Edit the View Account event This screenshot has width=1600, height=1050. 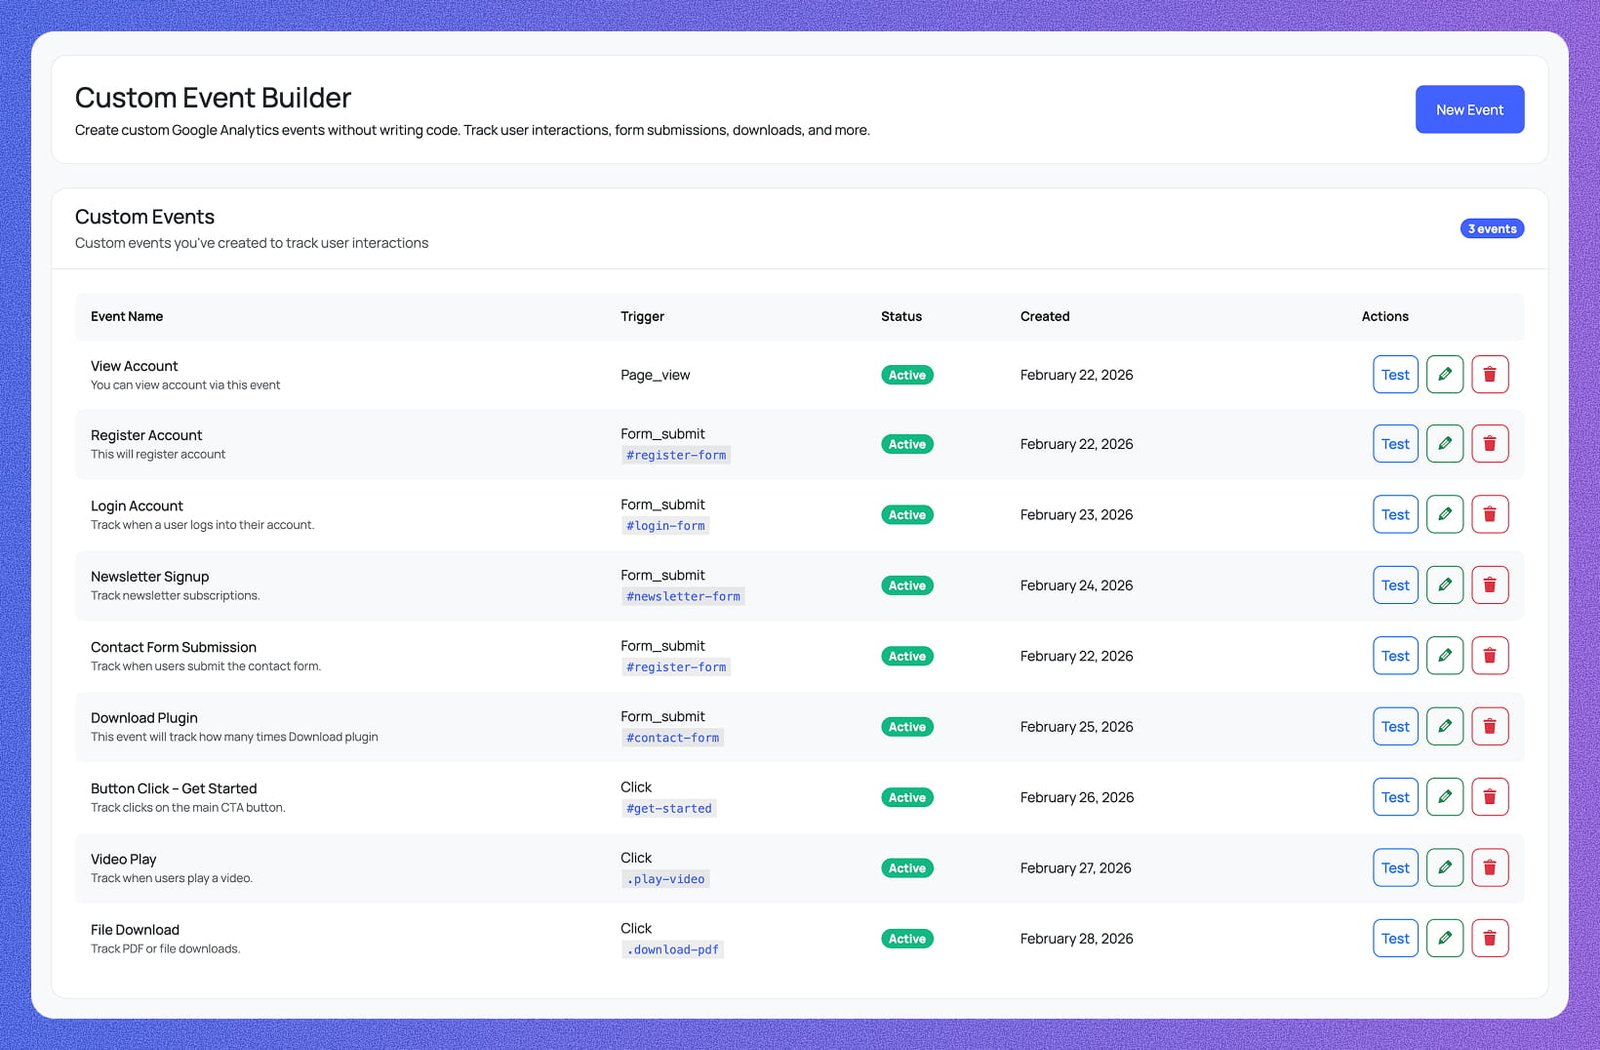[1444, 374]
